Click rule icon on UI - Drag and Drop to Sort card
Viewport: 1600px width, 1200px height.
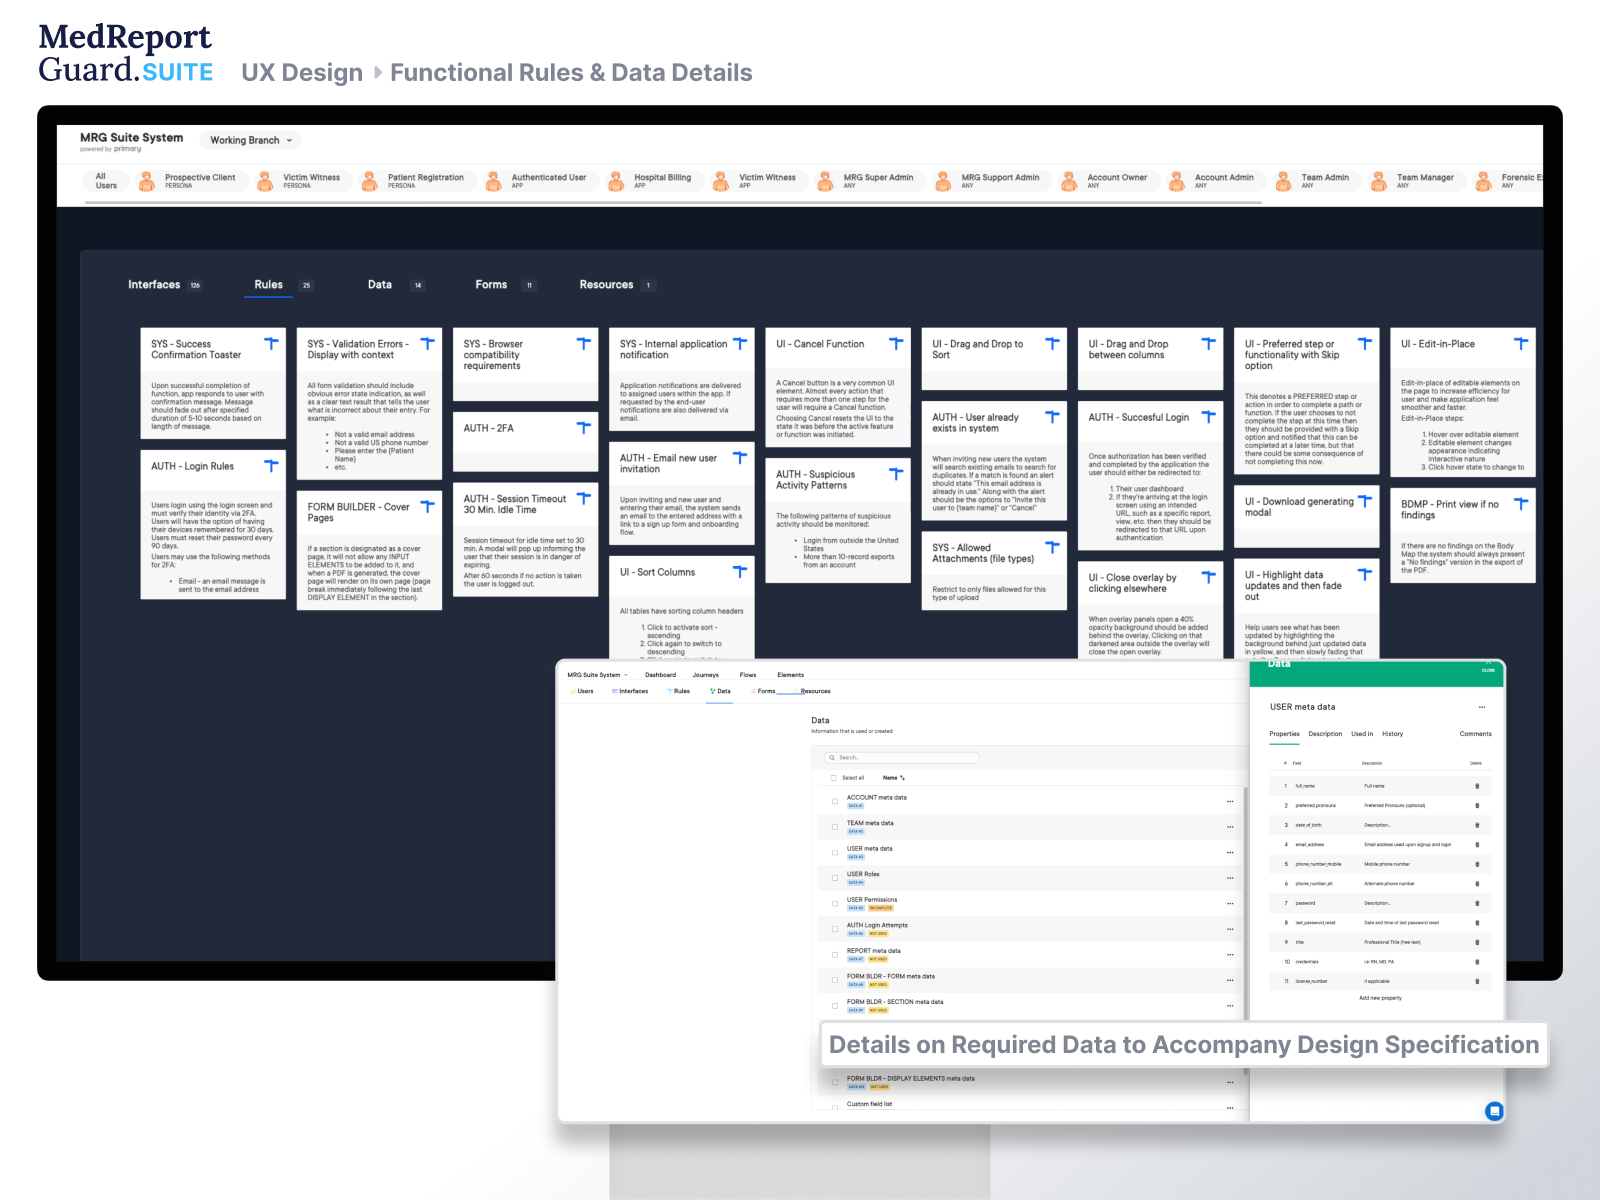pyautogui.click(x=1052, y=343)
